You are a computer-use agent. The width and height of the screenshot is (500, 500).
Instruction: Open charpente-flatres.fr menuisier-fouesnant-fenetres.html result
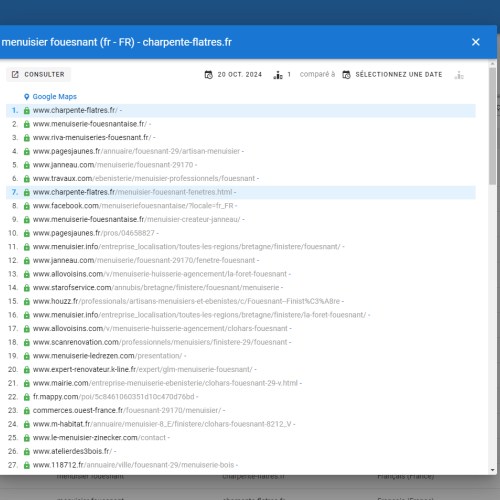[132, 192]
